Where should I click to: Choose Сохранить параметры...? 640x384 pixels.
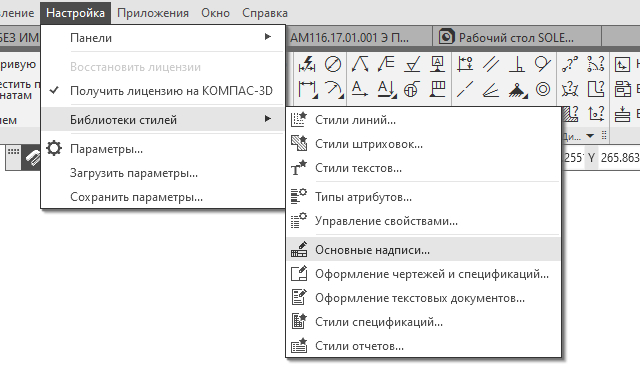[163, 197]
